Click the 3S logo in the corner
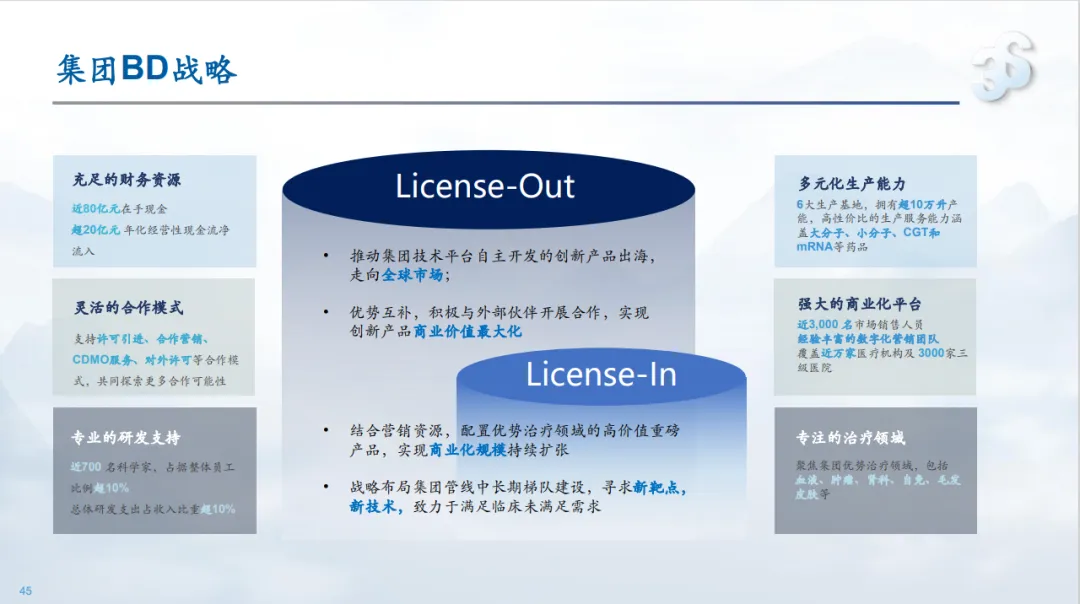 coord(1002,68)
